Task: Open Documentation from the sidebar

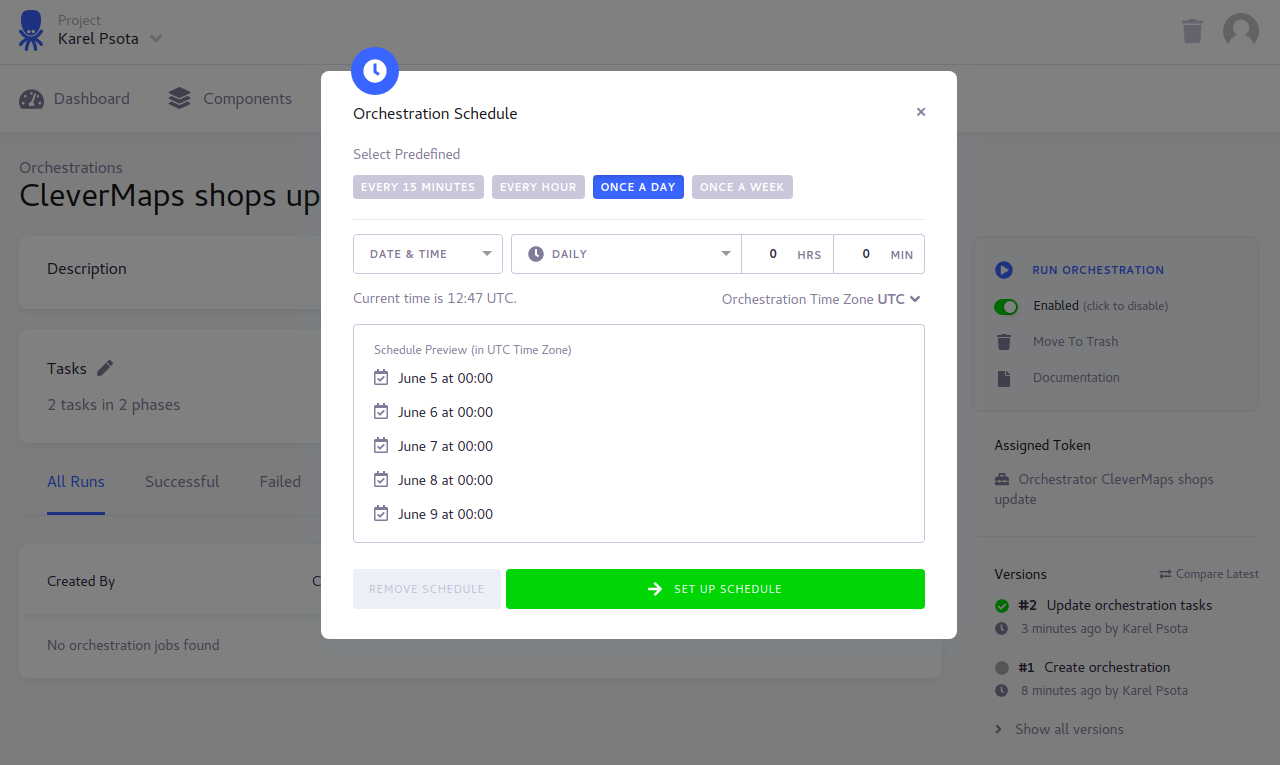Action: tap(1075, 378)
